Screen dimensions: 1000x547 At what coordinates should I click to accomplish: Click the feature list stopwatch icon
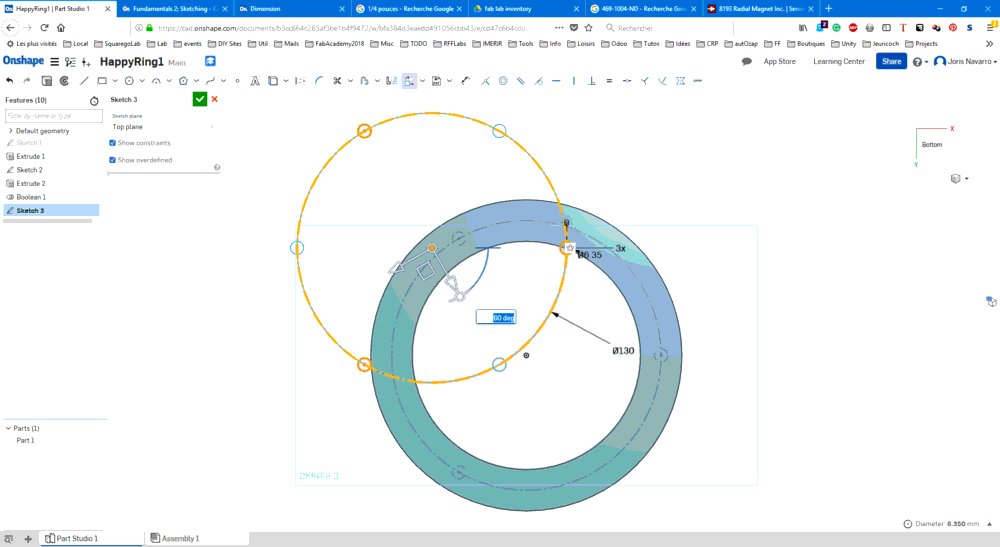94,101
